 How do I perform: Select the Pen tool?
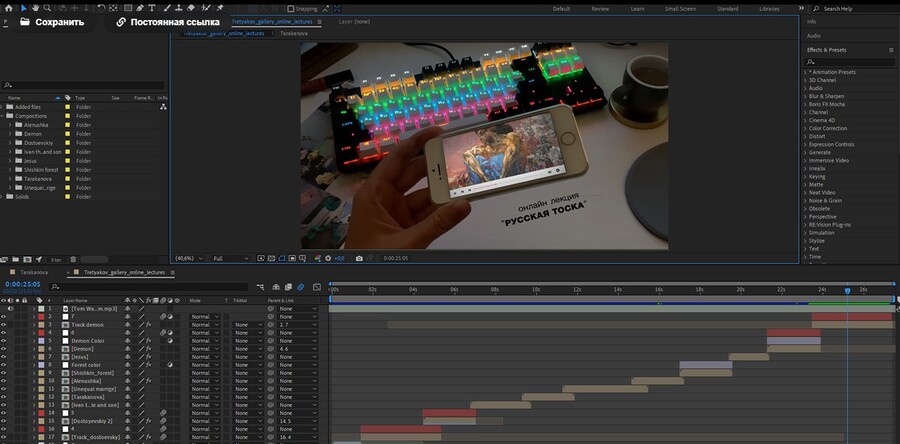coord(140,8)
